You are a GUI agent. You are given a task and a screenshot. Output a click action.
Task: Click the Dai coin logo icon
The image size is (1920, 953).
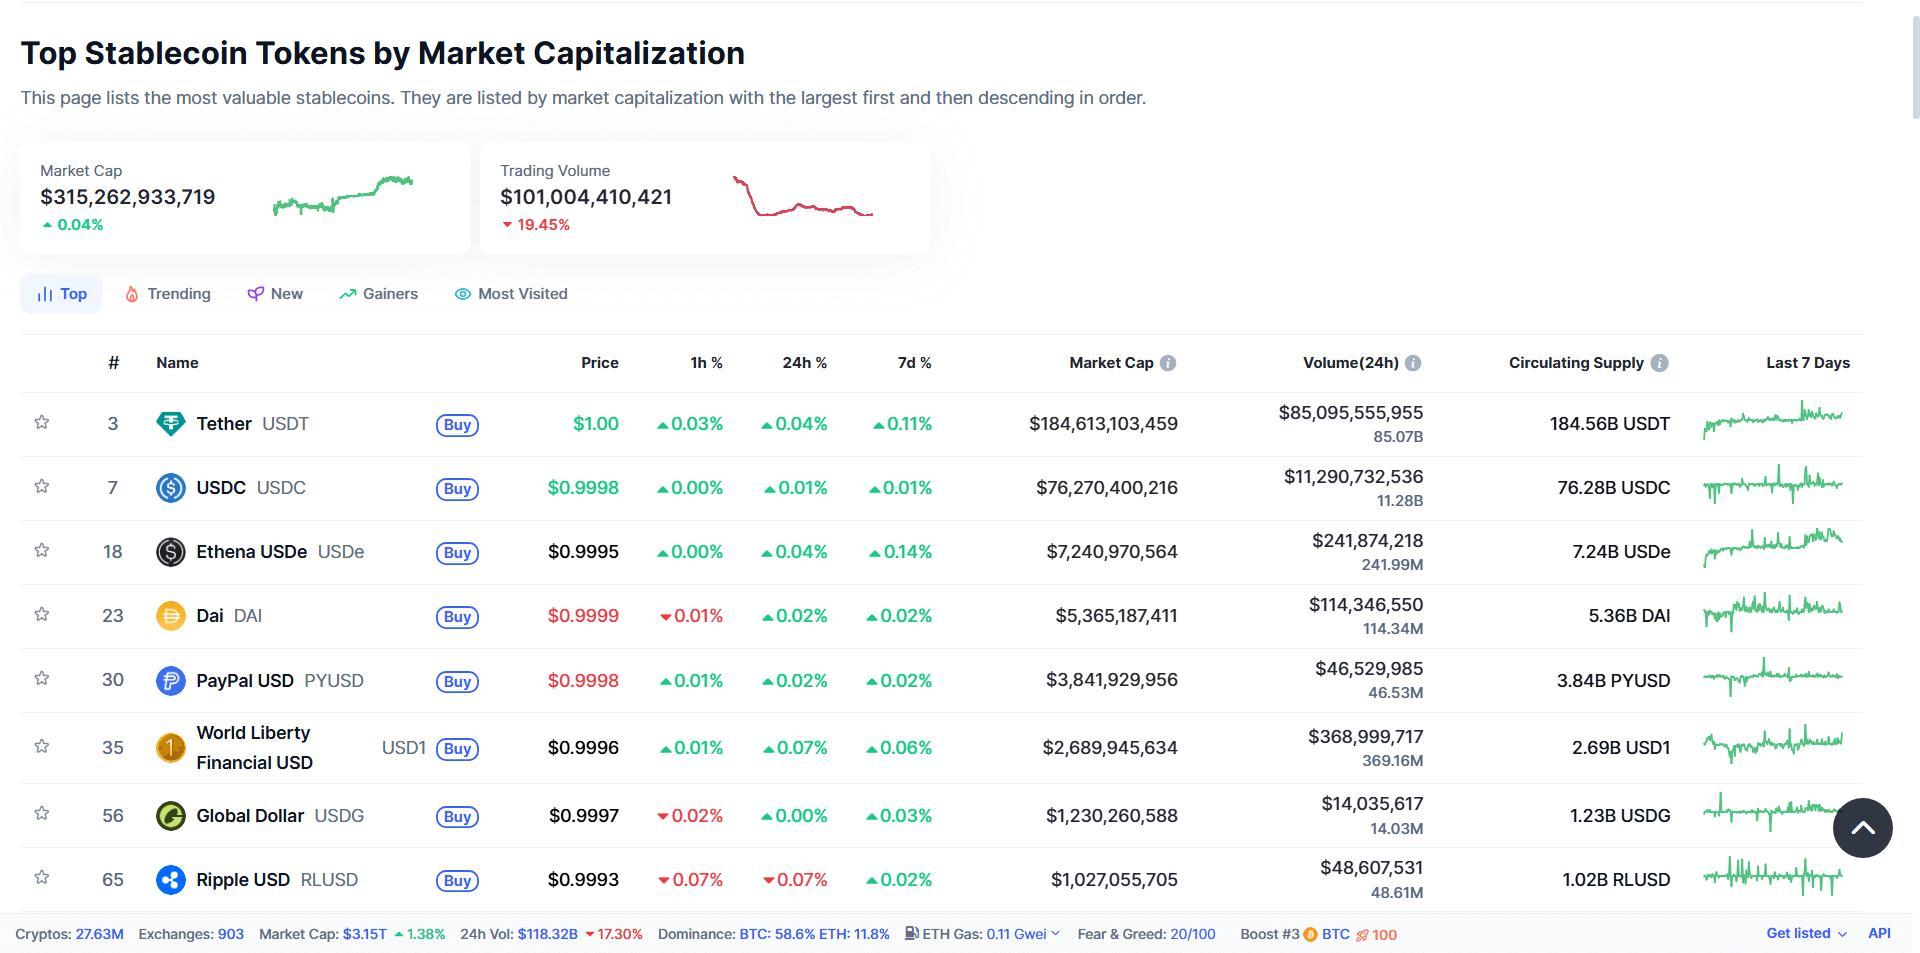[x=171, y=616]
